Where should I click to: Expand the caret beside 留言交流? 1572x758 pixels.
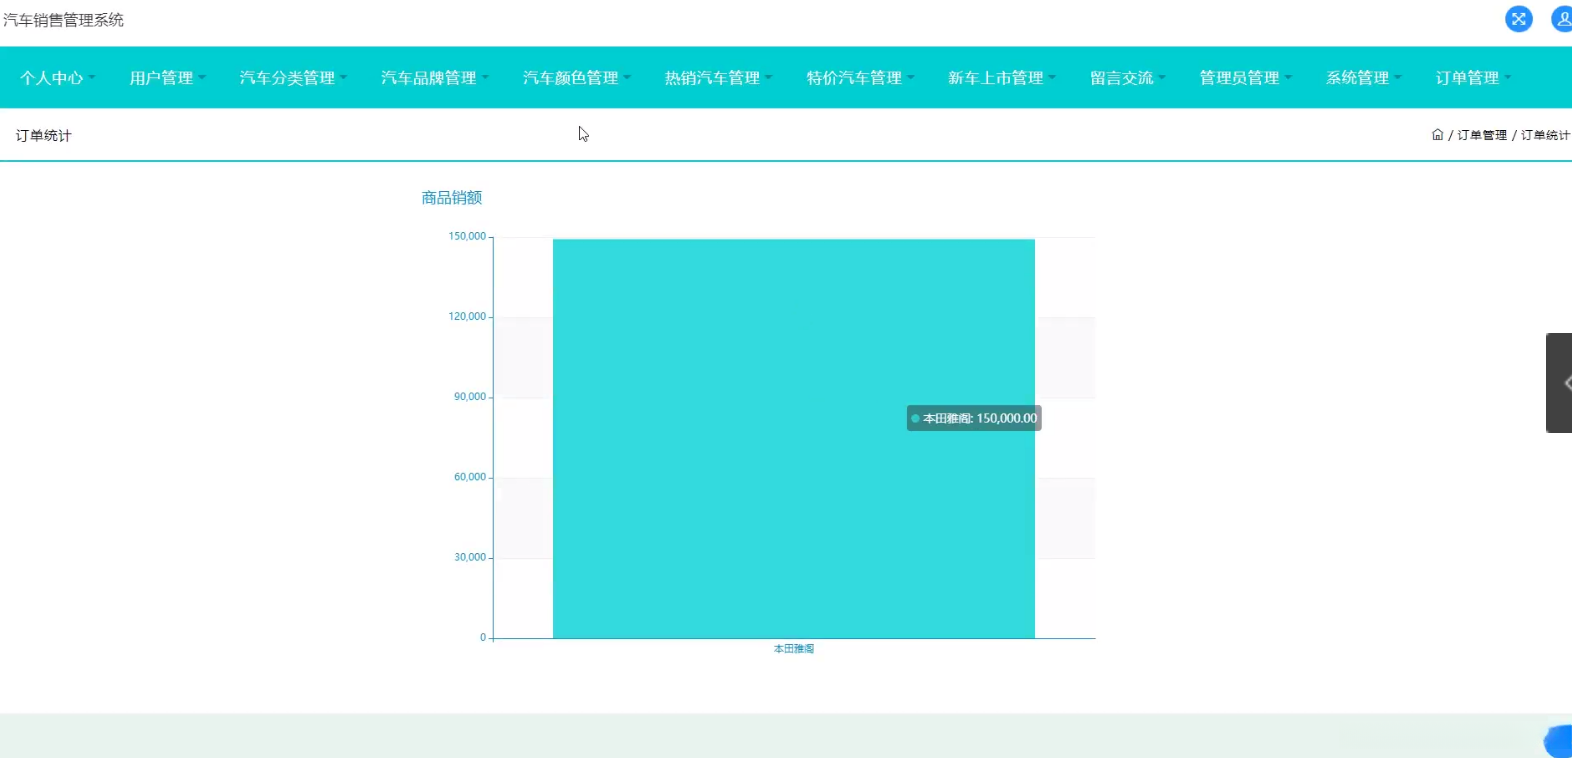(1163, 77)
